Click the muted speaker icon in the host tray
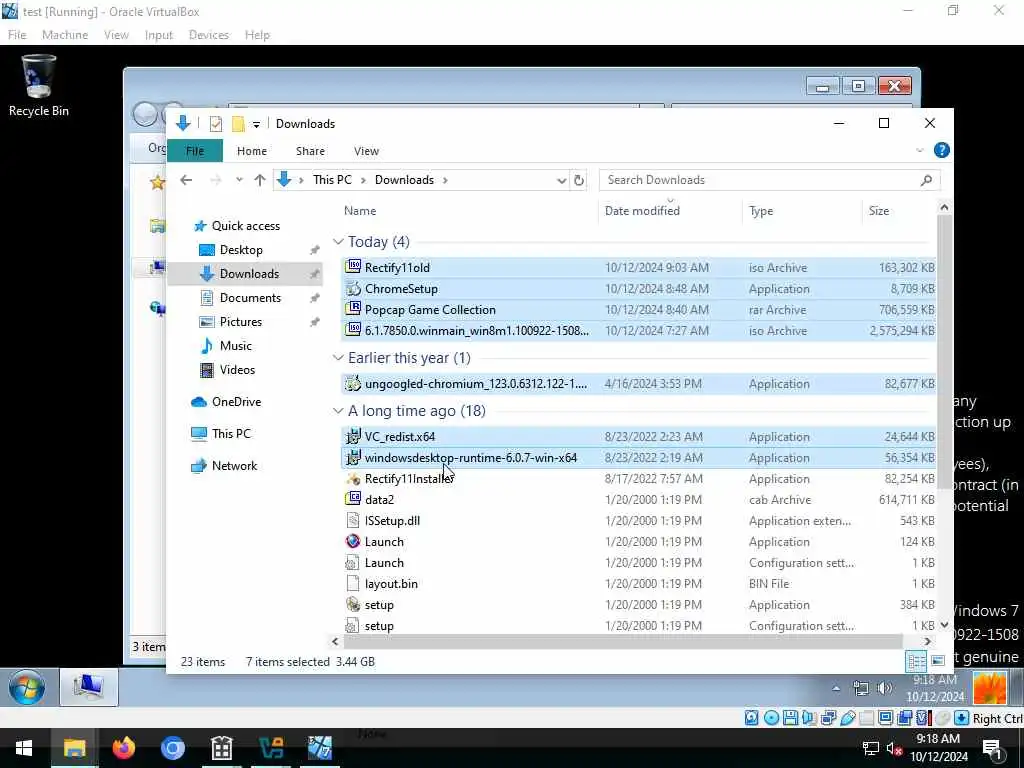Image resolution: width=1024 pixels, height=768 pixels. tap(893, 748)
